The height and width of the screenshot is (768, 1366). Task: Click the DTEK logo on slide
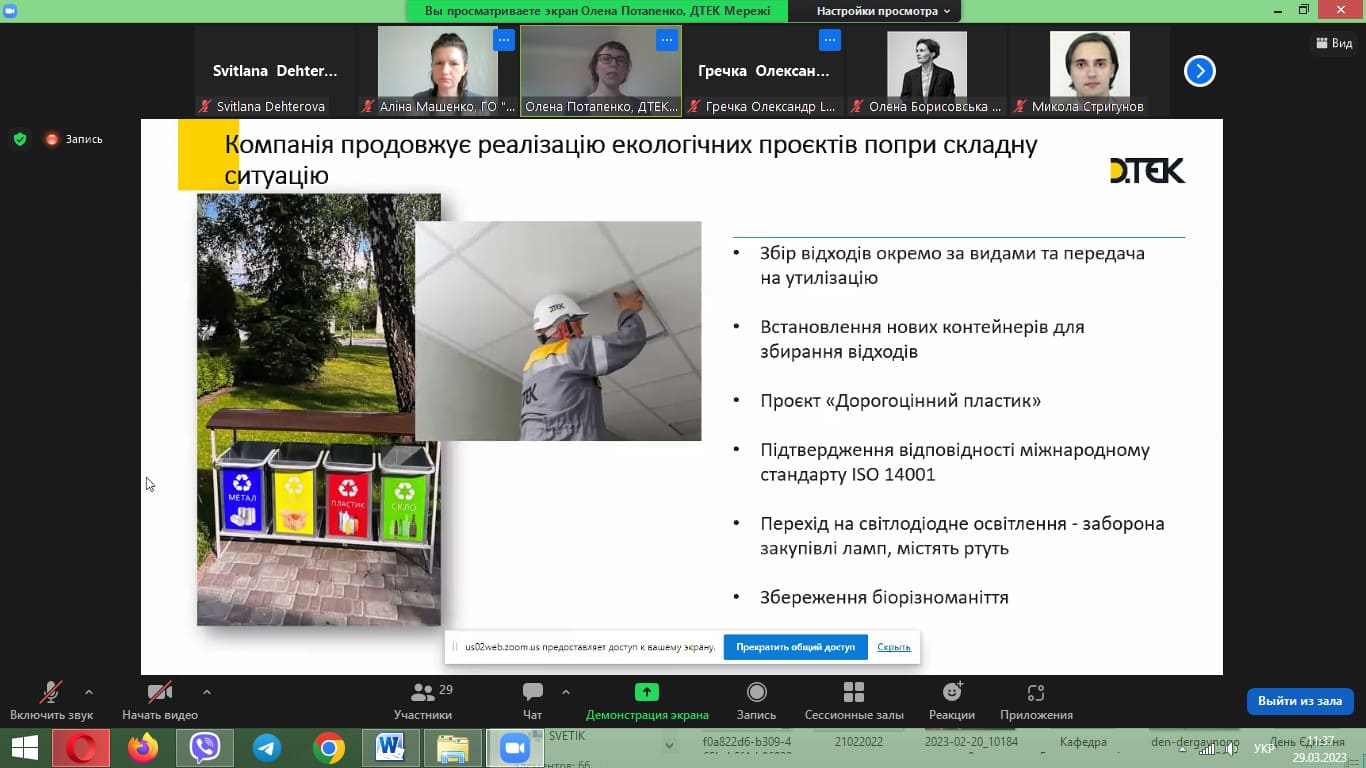click(x=1147, y=171)
